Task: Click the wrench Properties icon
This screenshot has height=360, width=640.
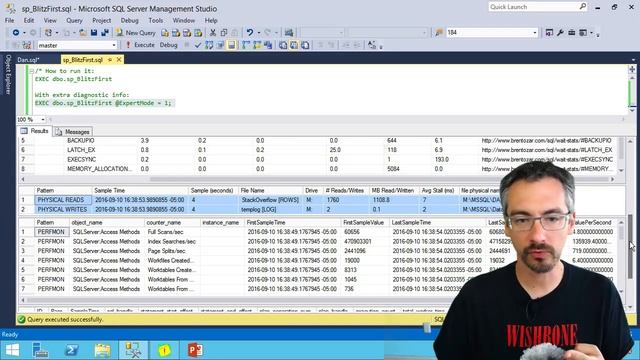Action: 560,33
